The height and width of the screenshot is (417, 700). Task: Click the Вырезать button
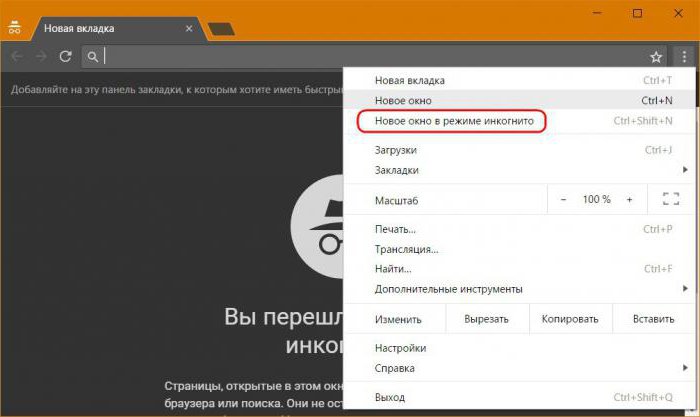tap(487, 319)
